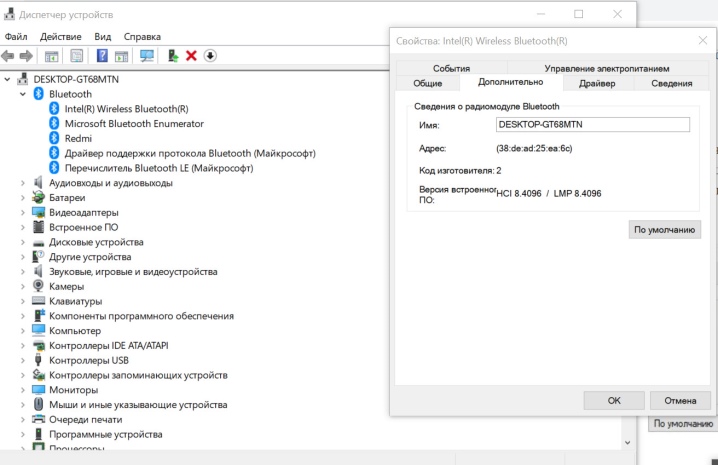Viewport: 718px width, 465px height.
Task: Expand Контроллеры IDE ATA/ATAPI
Action: 22,345
